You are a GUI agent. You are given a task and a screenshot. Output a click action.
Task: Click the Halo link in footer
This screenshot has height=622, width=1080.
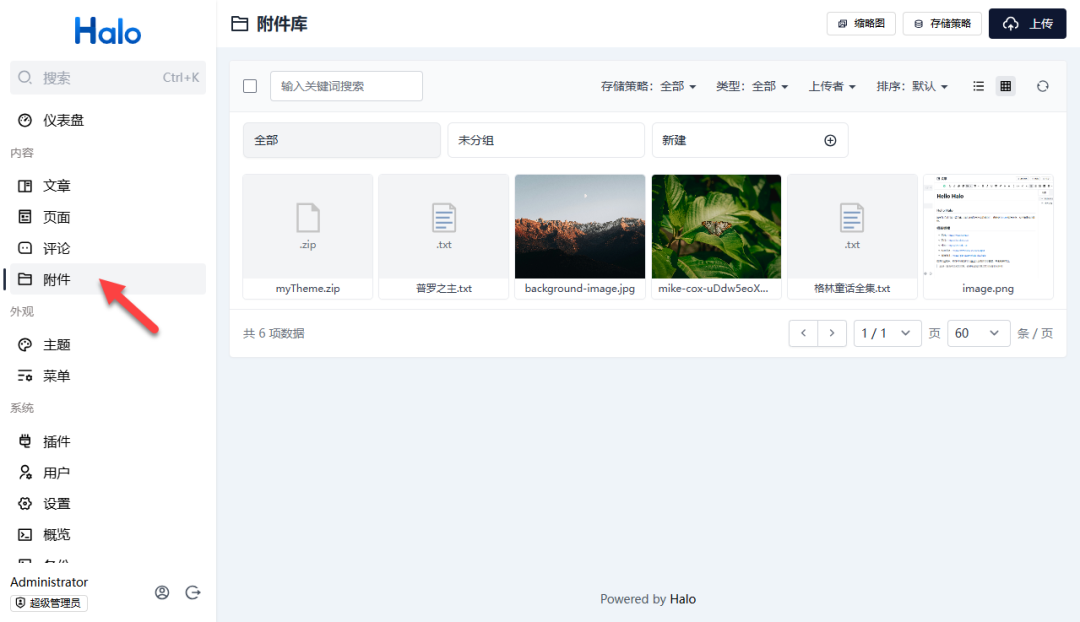point(683,599)
